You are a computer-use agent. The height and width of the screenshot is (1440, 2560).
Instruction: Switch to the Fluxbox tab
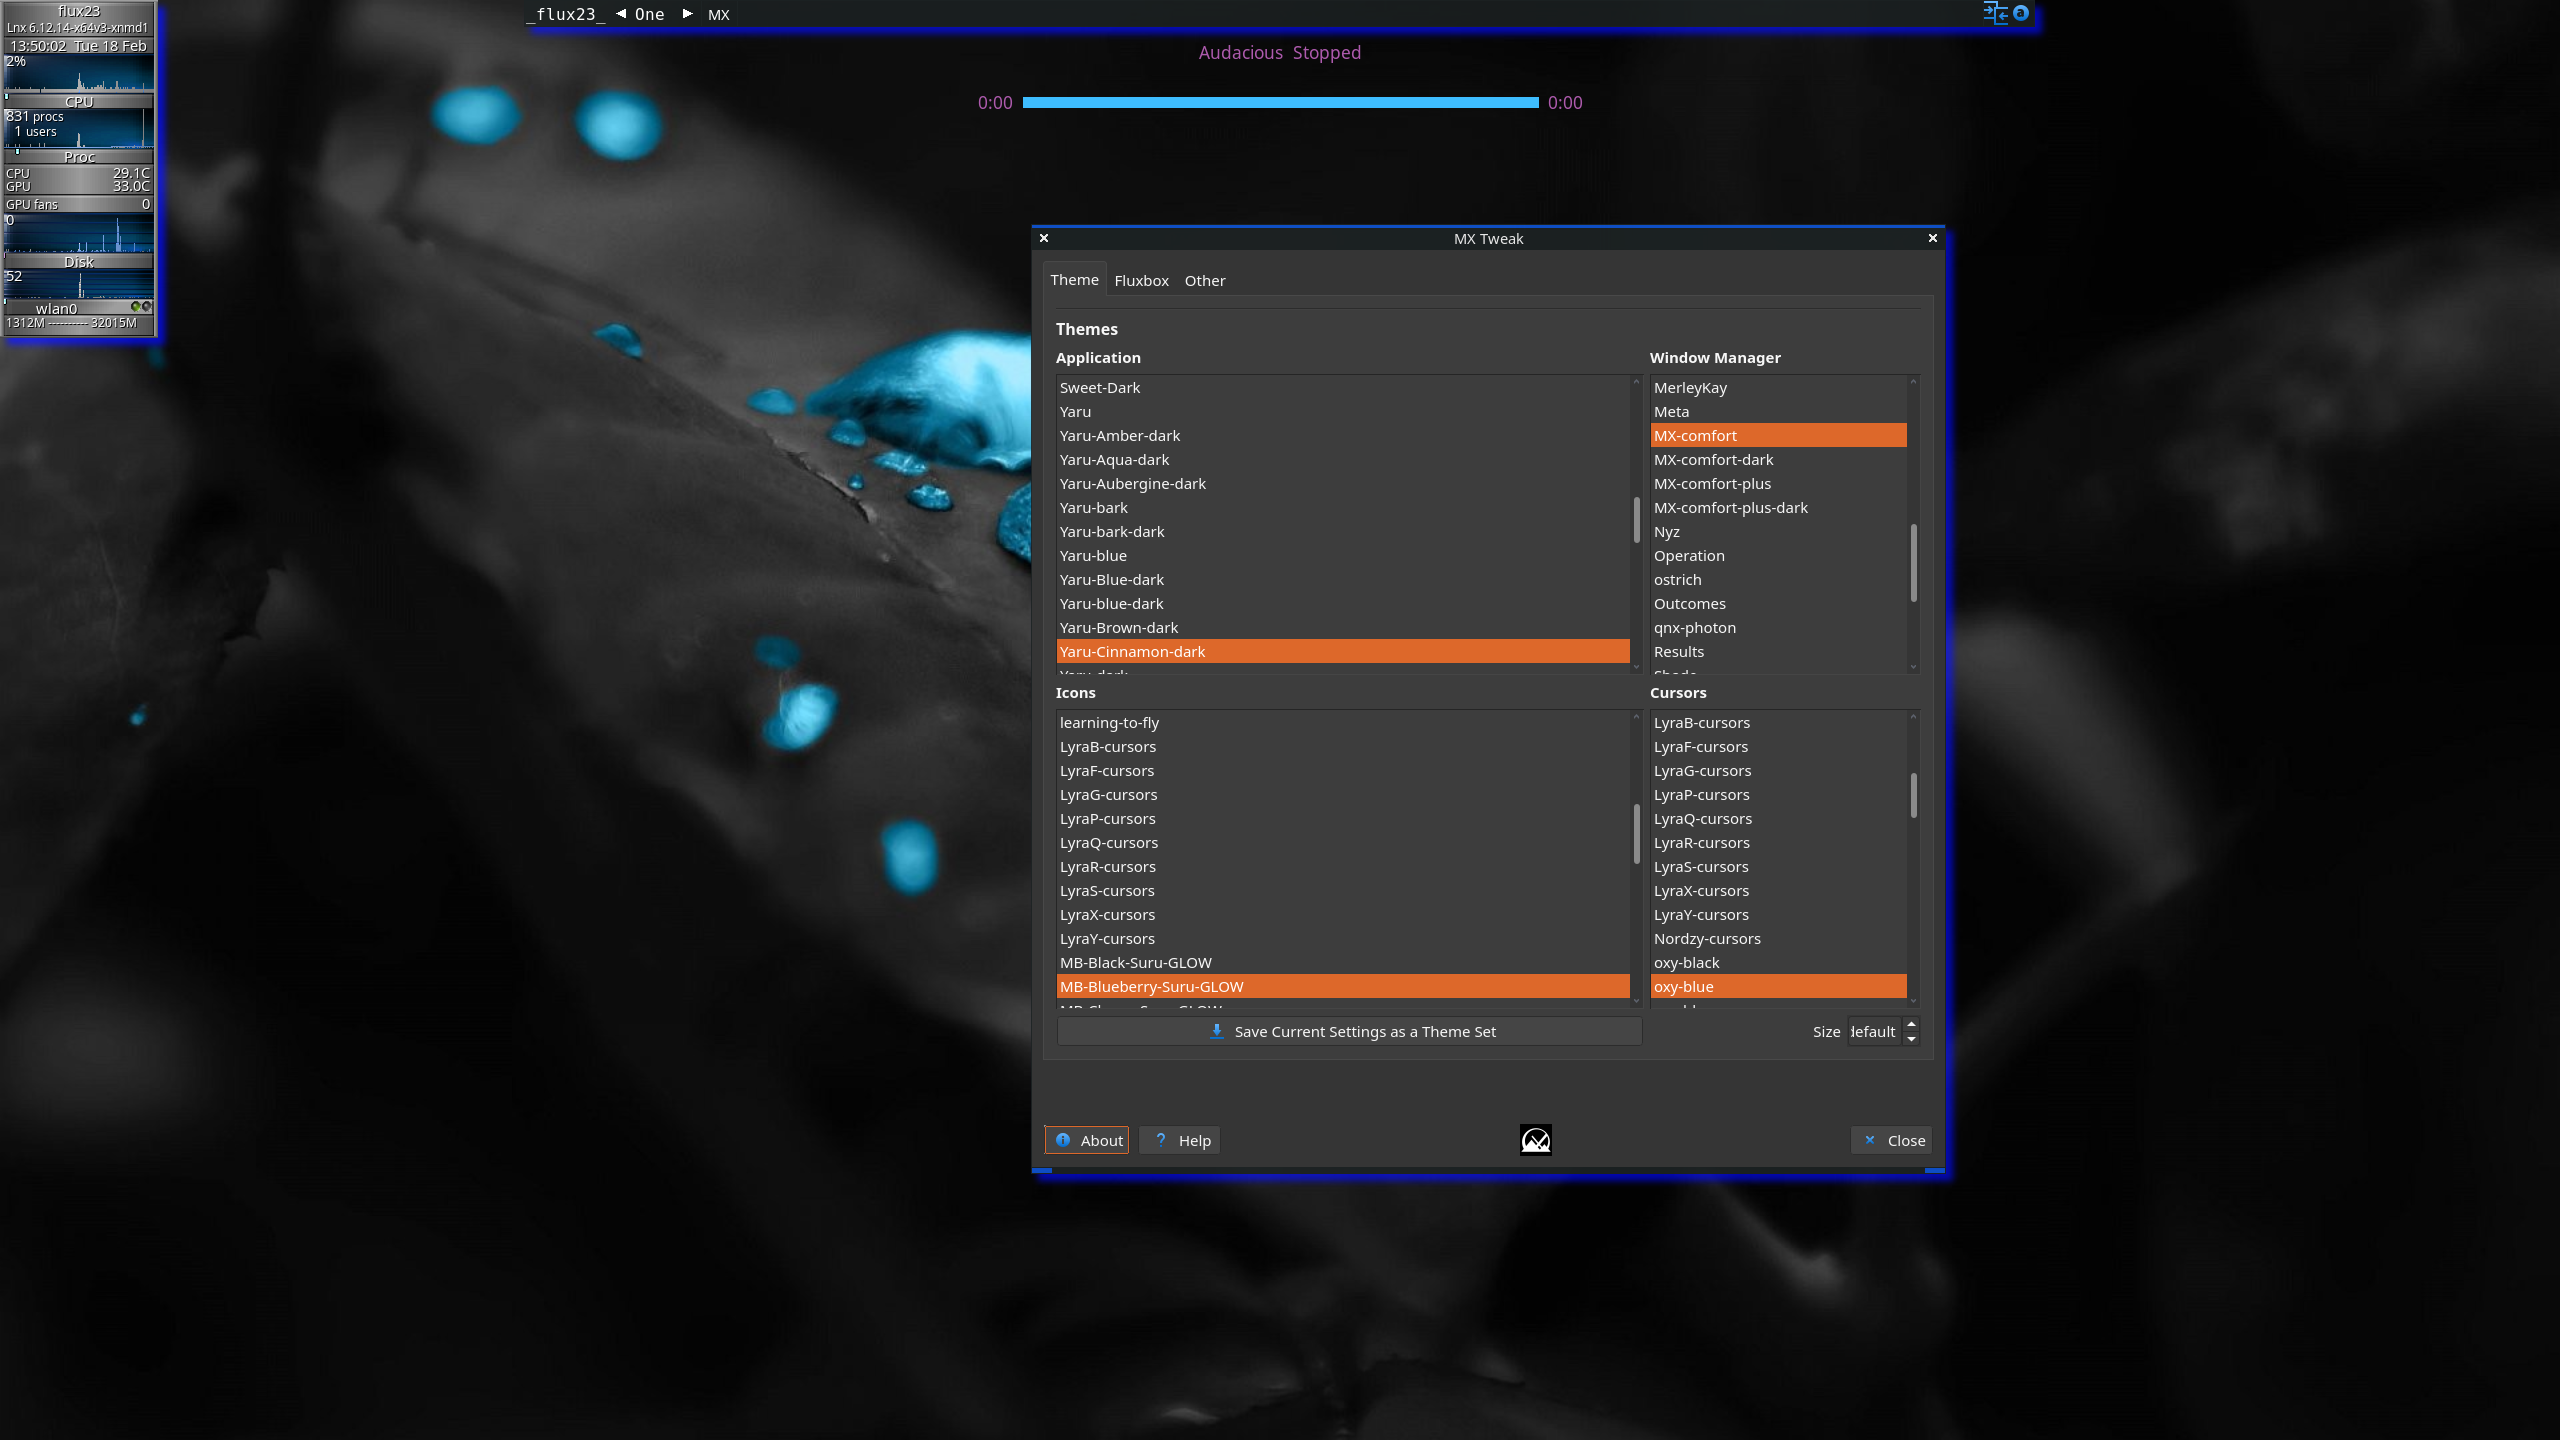click(x=1141, y=281)
